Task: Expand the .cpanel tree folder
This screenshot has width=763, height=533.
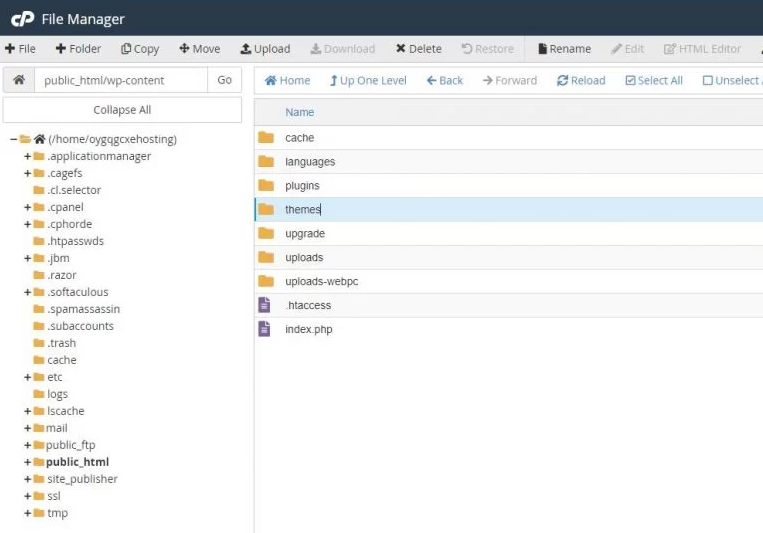Action: pyautogui.click(x=27, y=207)
